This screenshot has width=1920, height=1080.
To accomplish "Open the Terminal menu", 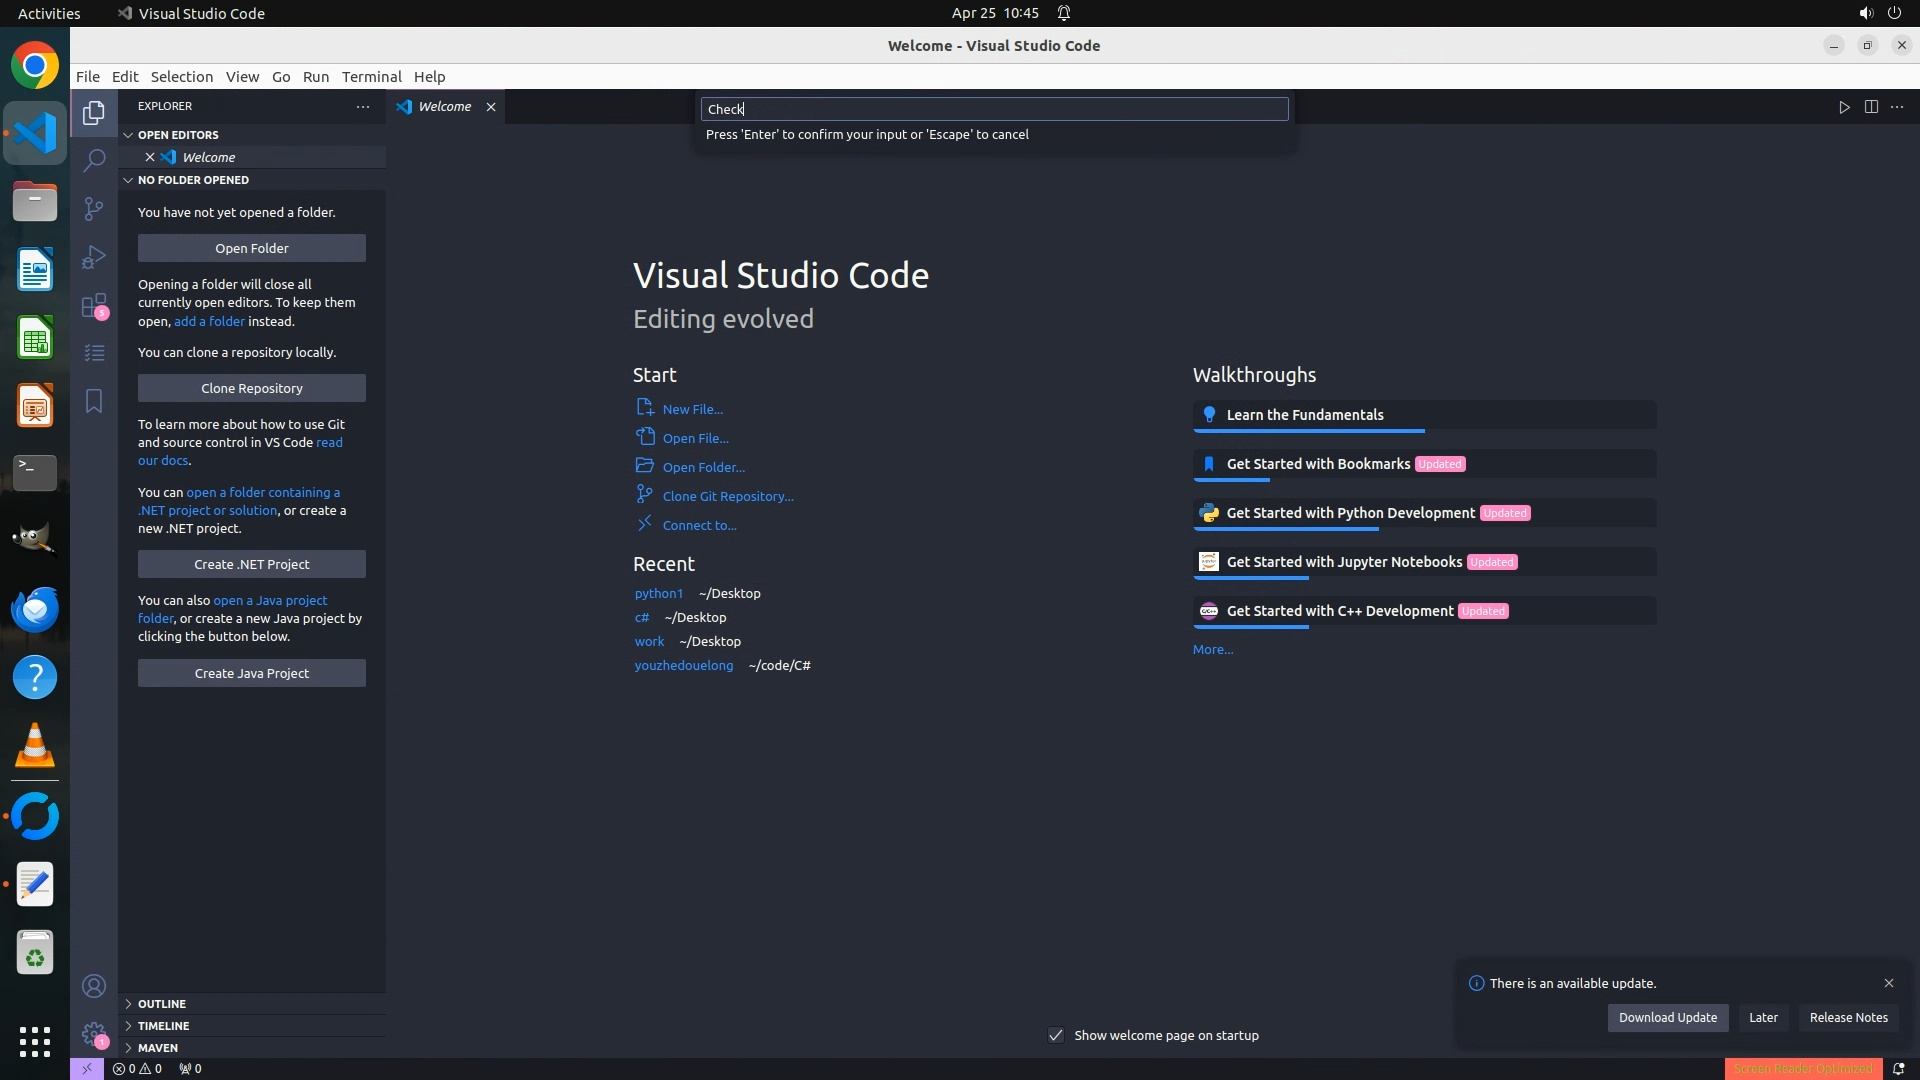I will point(371,77).
